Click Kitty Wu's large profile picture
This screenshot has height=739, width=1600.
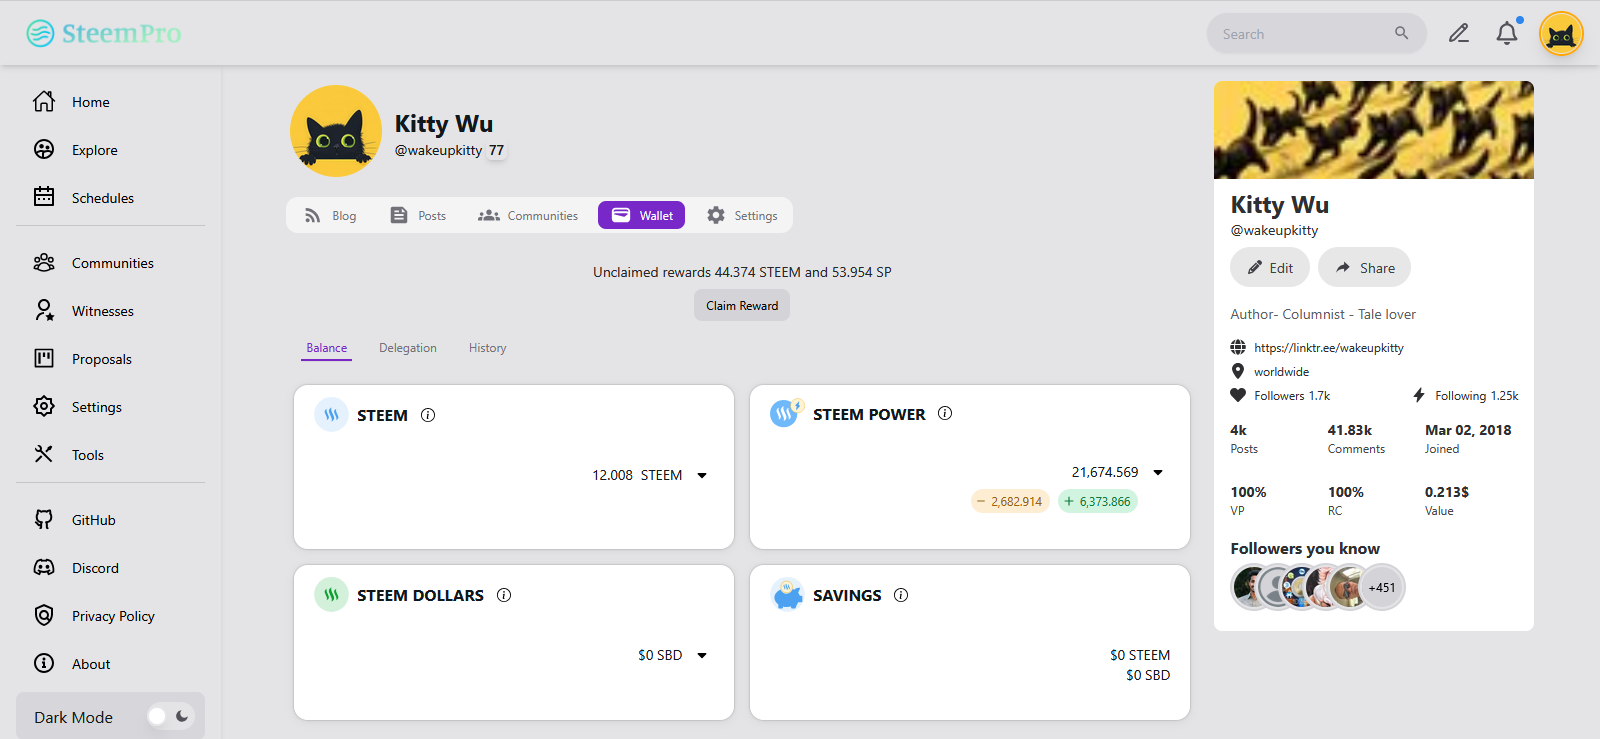click(336, 131)
